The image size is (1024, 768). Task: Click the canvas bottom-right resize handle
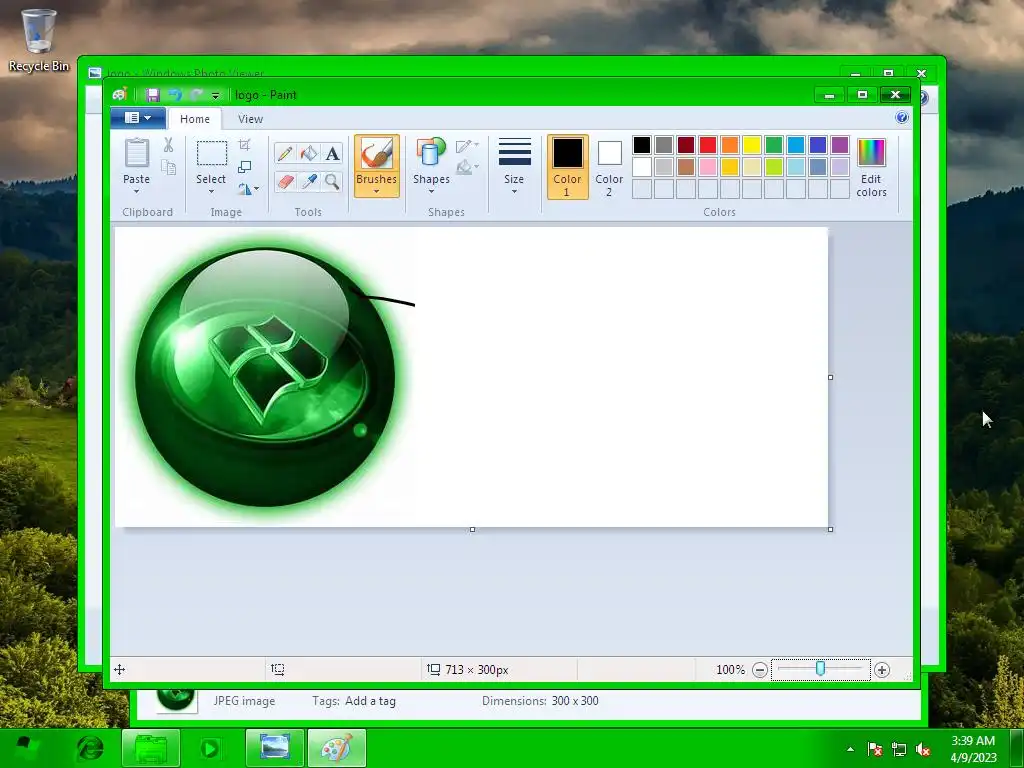point(831,529)
